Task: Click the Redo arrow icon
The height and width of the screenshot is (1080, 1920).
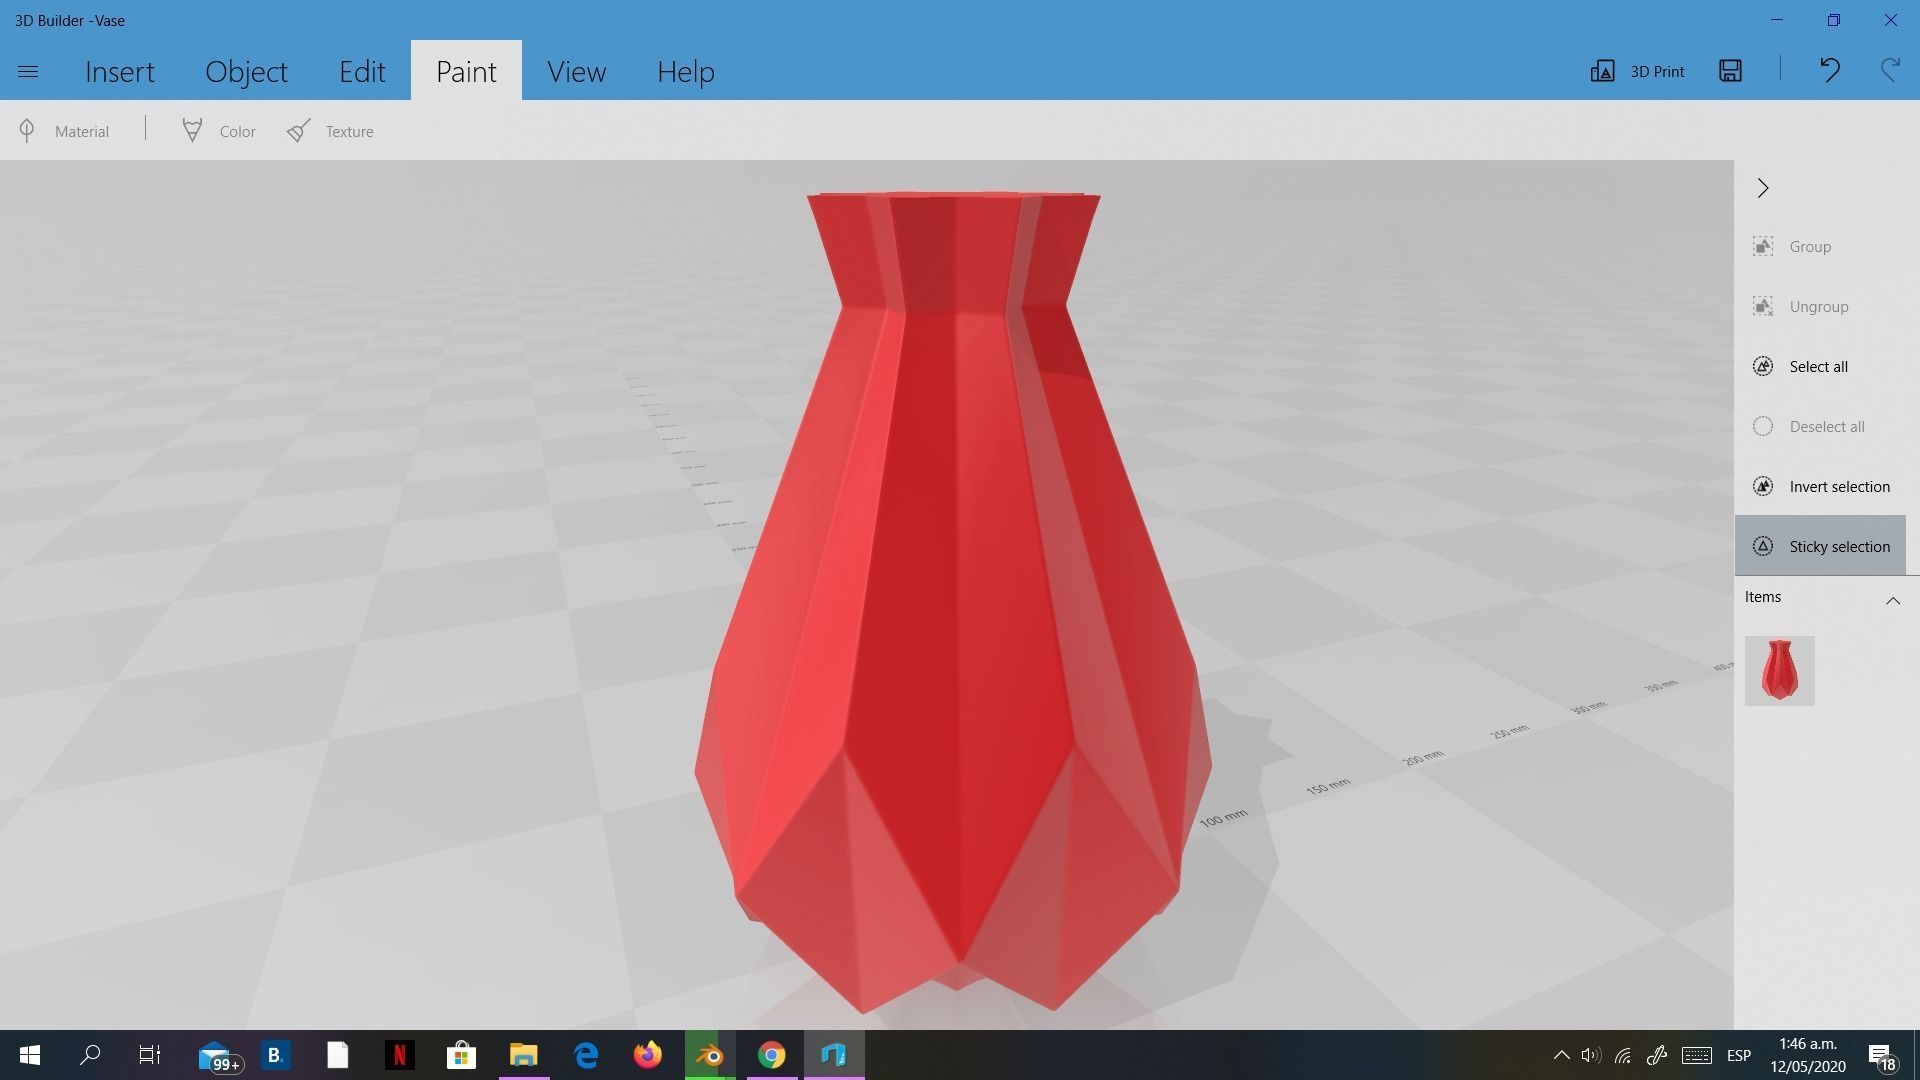Action: 1889,70
